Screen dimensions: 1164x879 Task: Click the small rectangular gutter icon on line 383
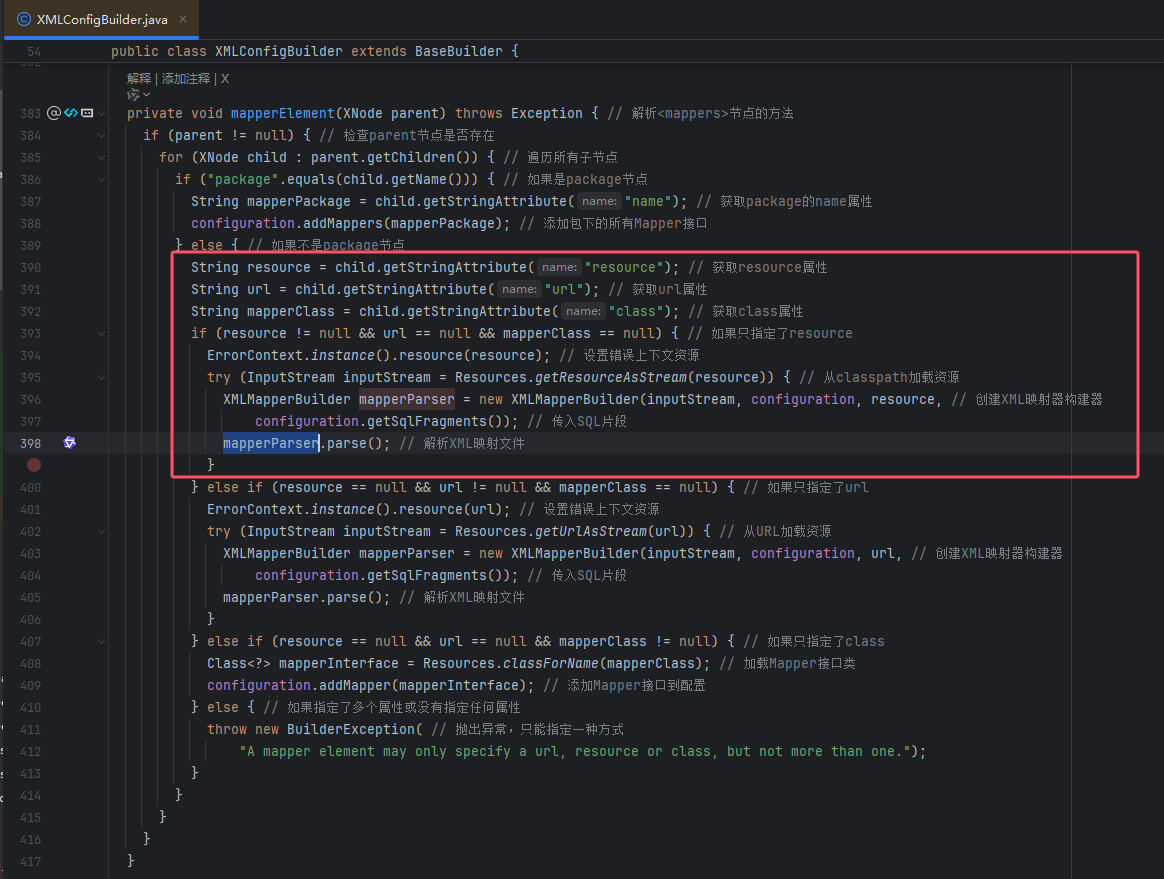pyautogui.click(x=87, y=113)
